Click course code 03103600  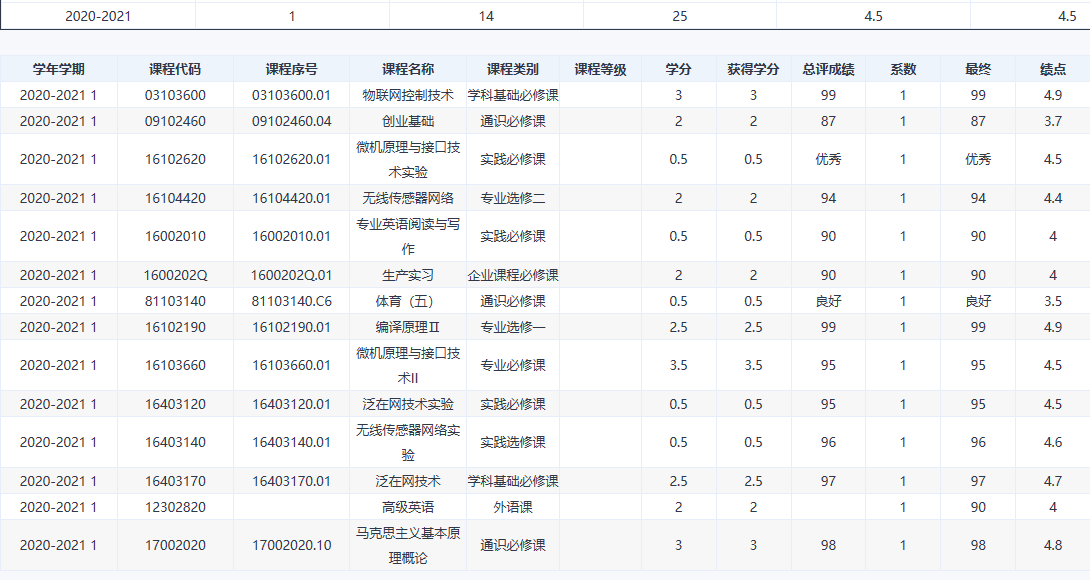(175, 95)
